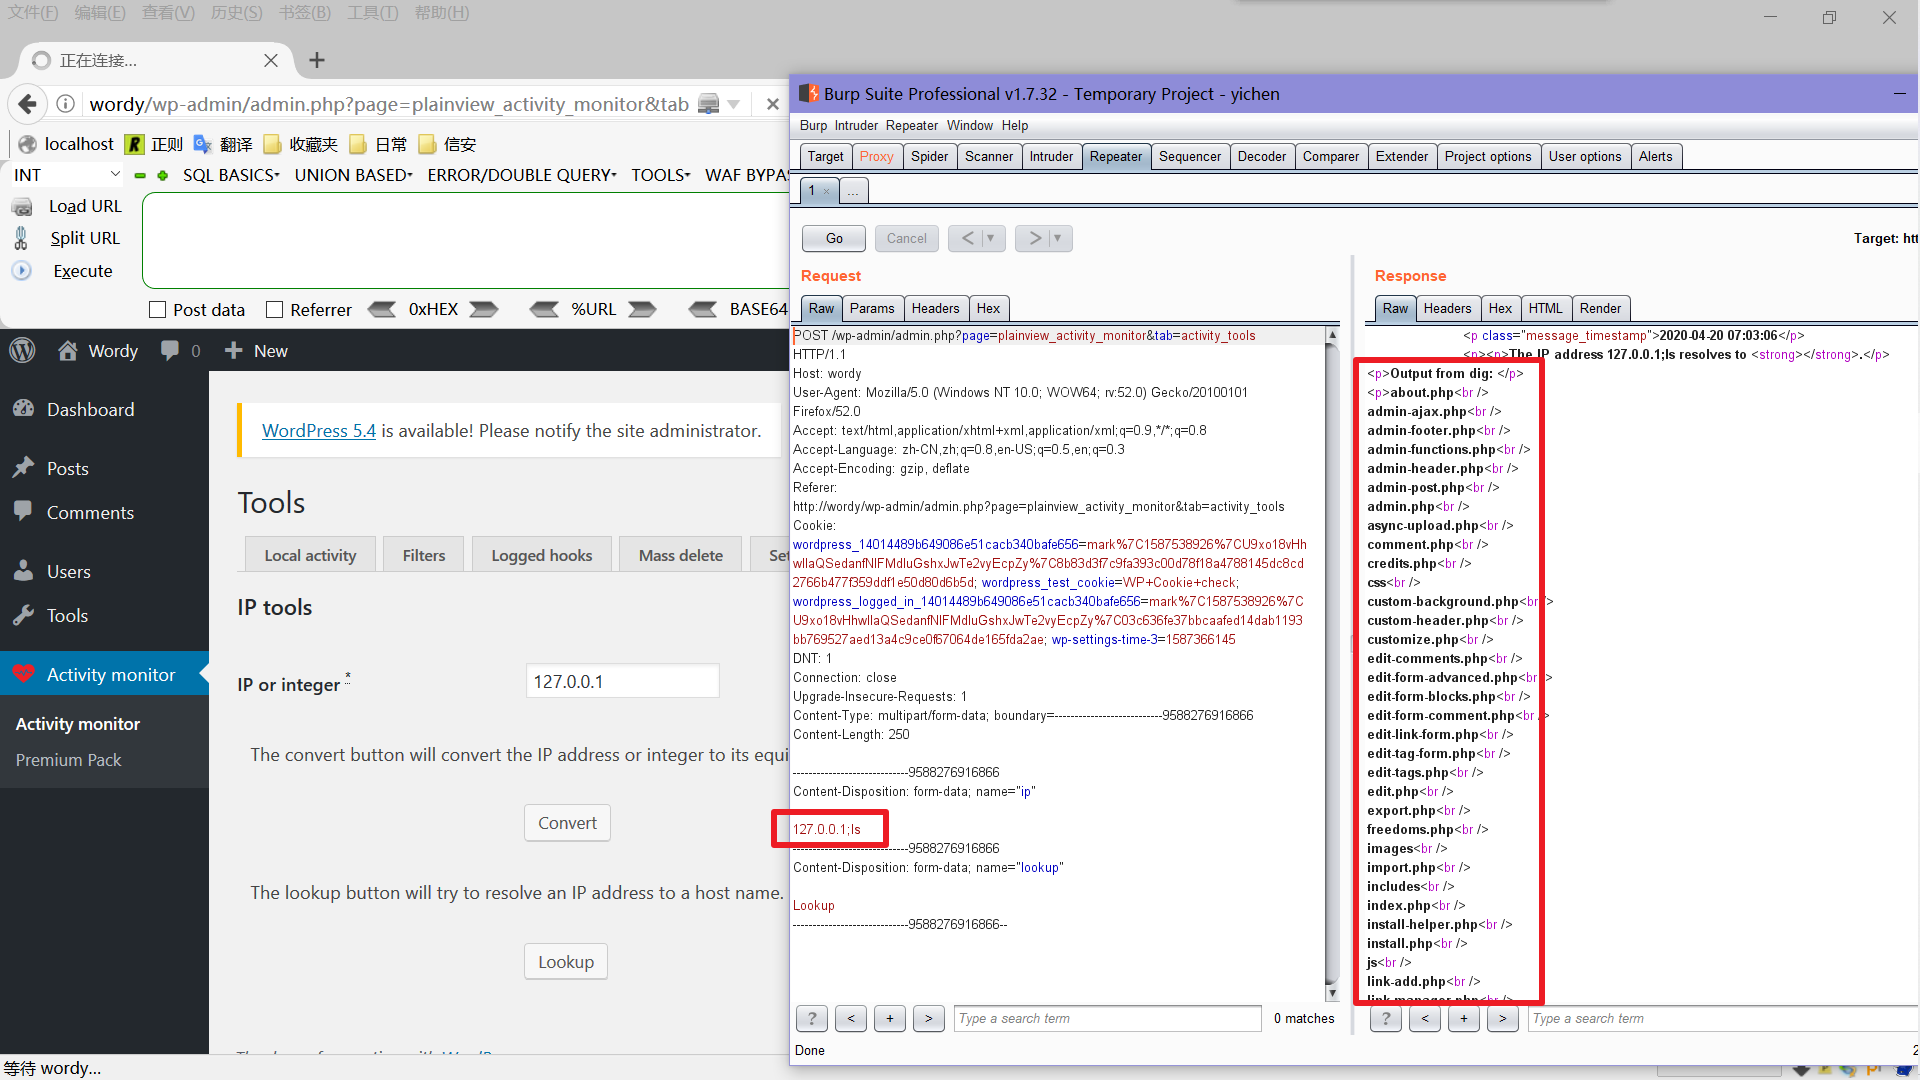The height and width of the screenshot is (1080, 1920).
Task: Click the HackBar URL text area
Action: pos(466,241)
